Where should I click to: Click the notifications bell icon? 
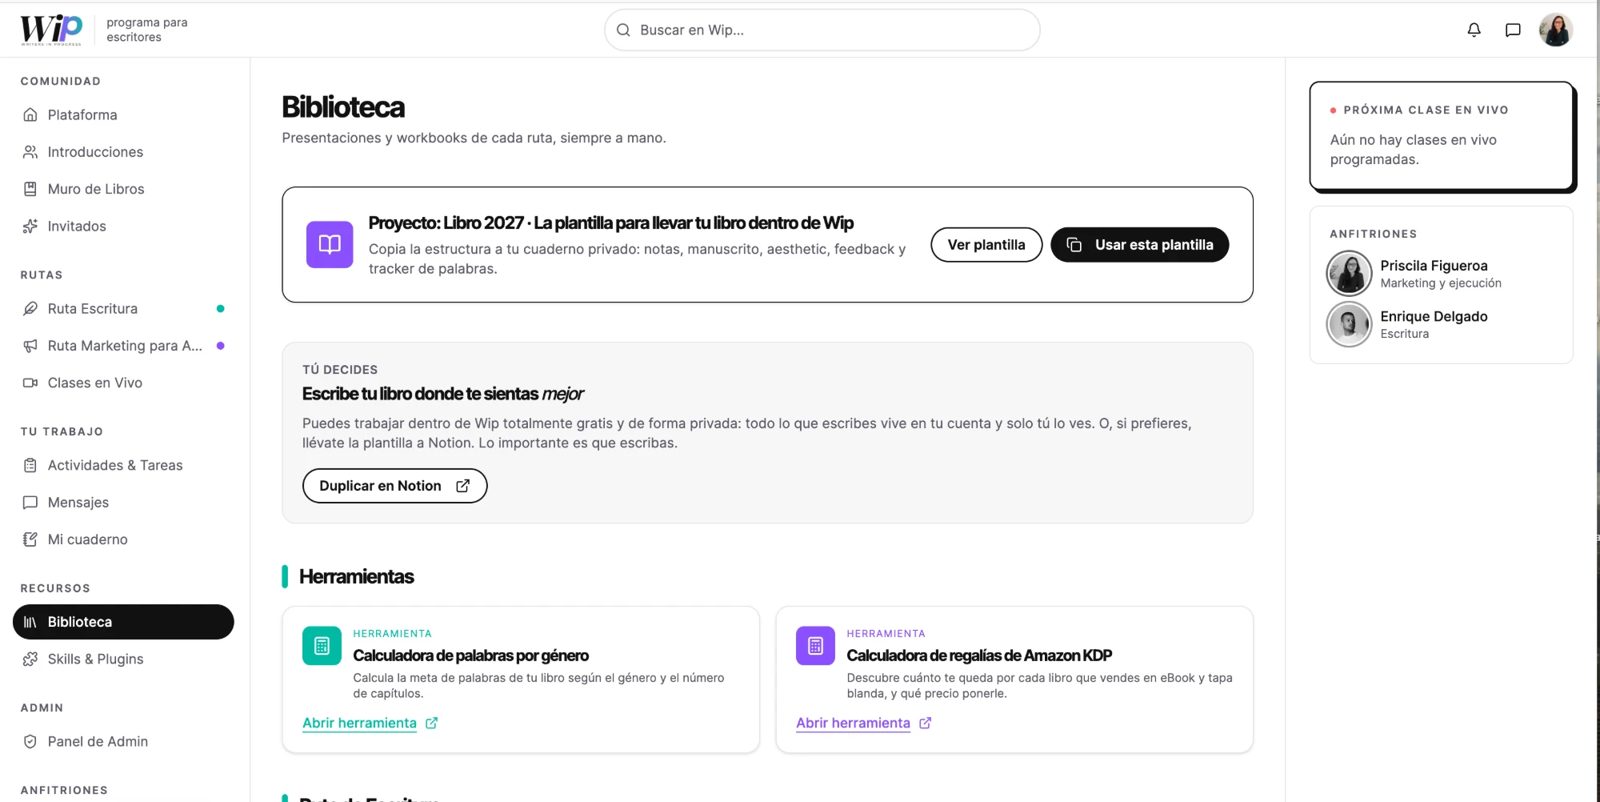(x=1474, y=30)
